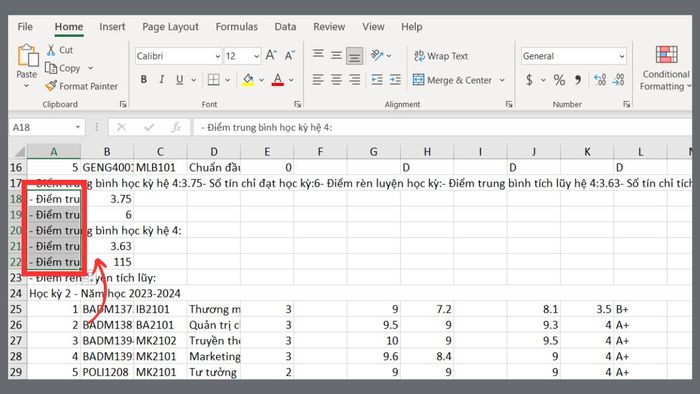The width and height of the screenshot is (700, 394).
Task: Decrease font size with smaller A icon
Action: pyautogui.click(x=290, y=55)
